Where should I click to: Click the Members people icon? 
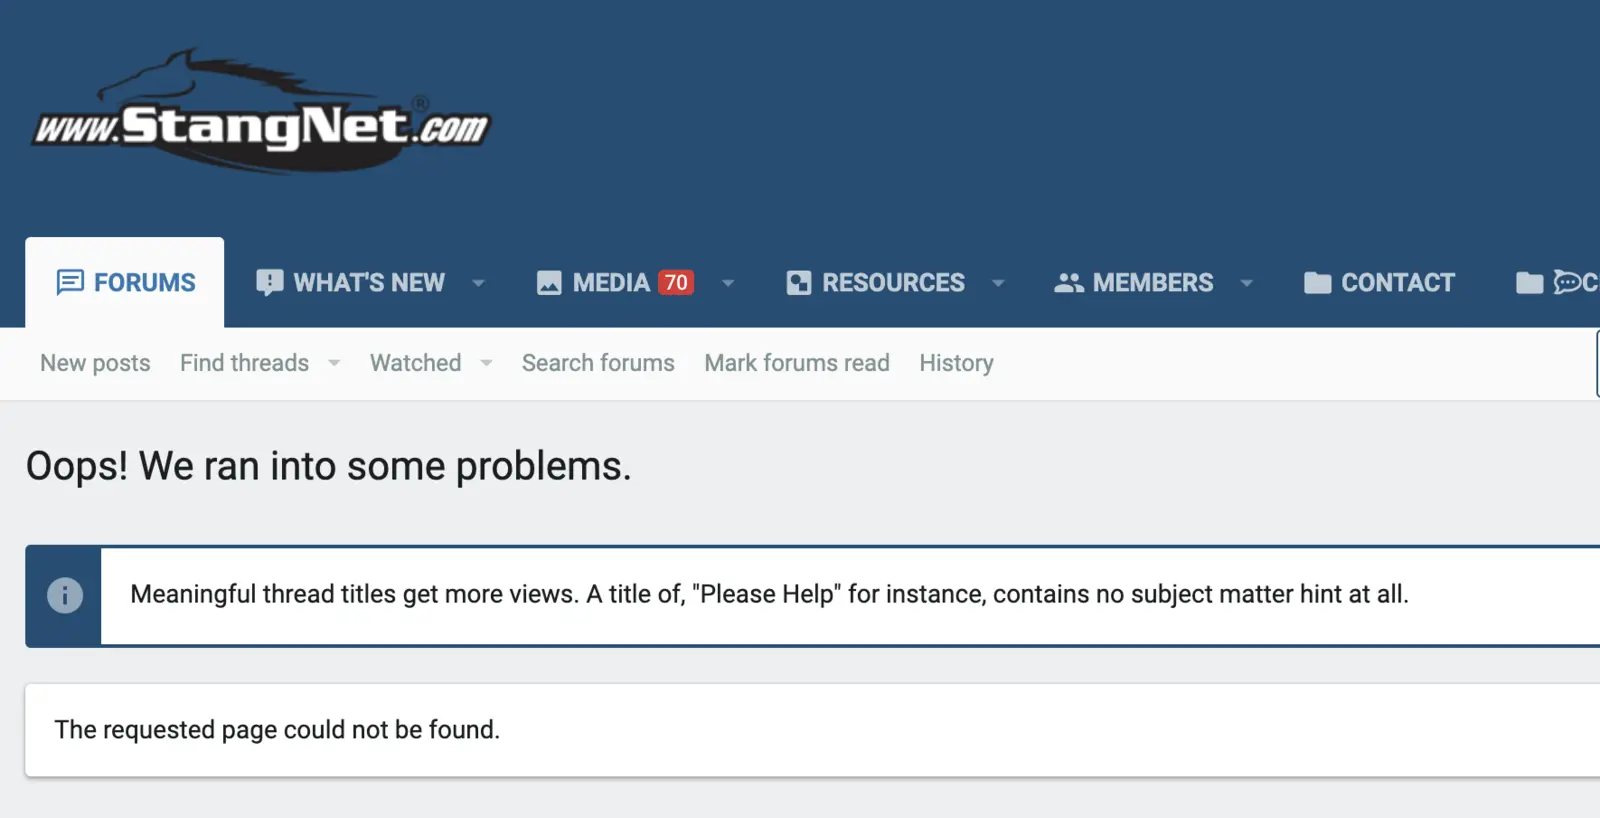click(x=1069, y=283)
